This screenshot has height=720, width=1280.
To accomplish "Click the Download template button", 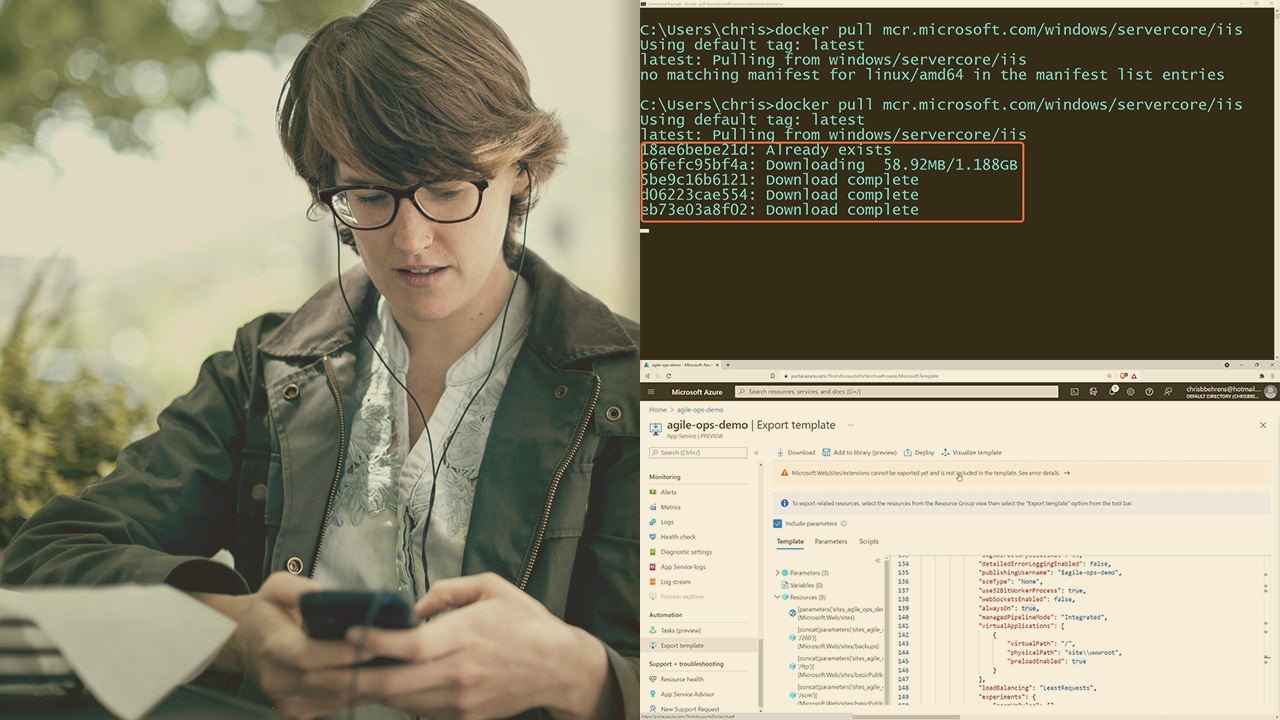I will click(796, 452).
